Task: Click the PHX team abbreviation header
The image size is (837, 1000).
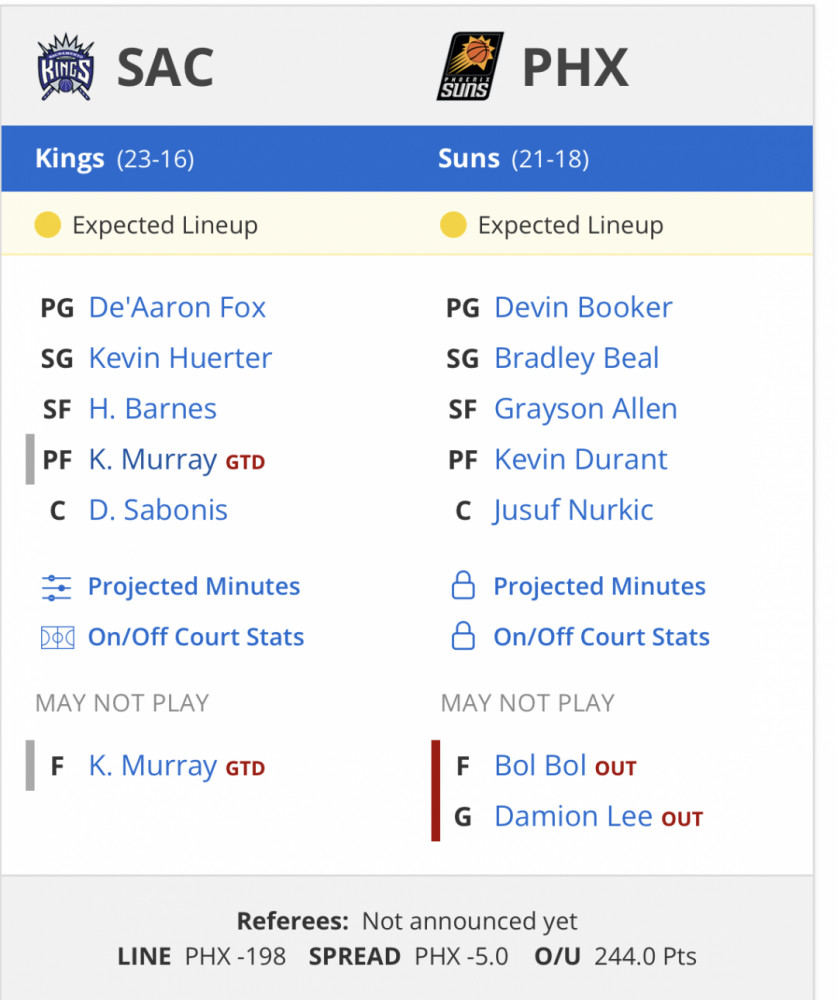Action: pyautogui.click(x=575, y=68)
